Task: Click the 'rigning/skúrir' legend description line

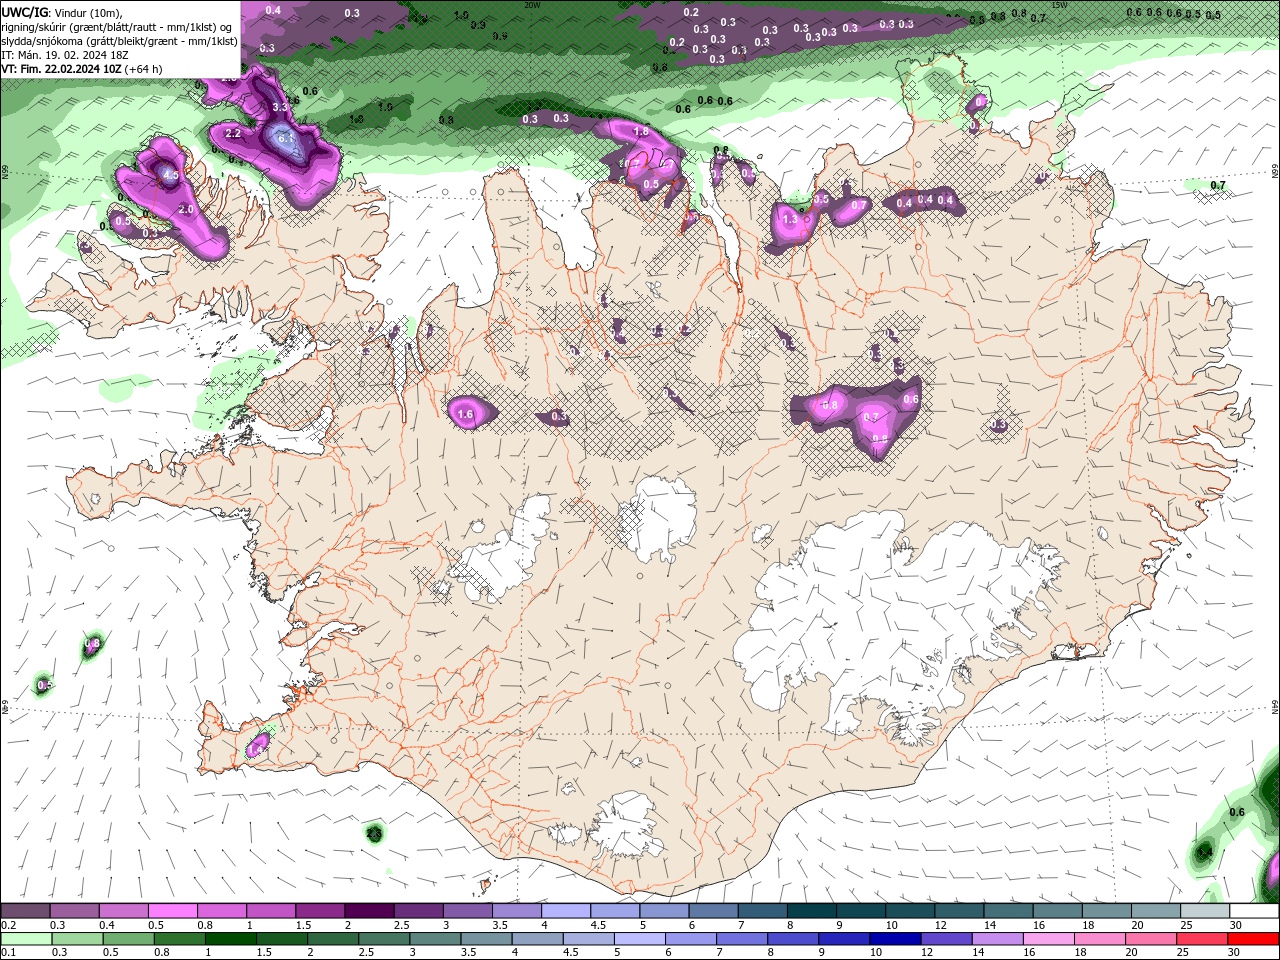Action: [118, 27]
